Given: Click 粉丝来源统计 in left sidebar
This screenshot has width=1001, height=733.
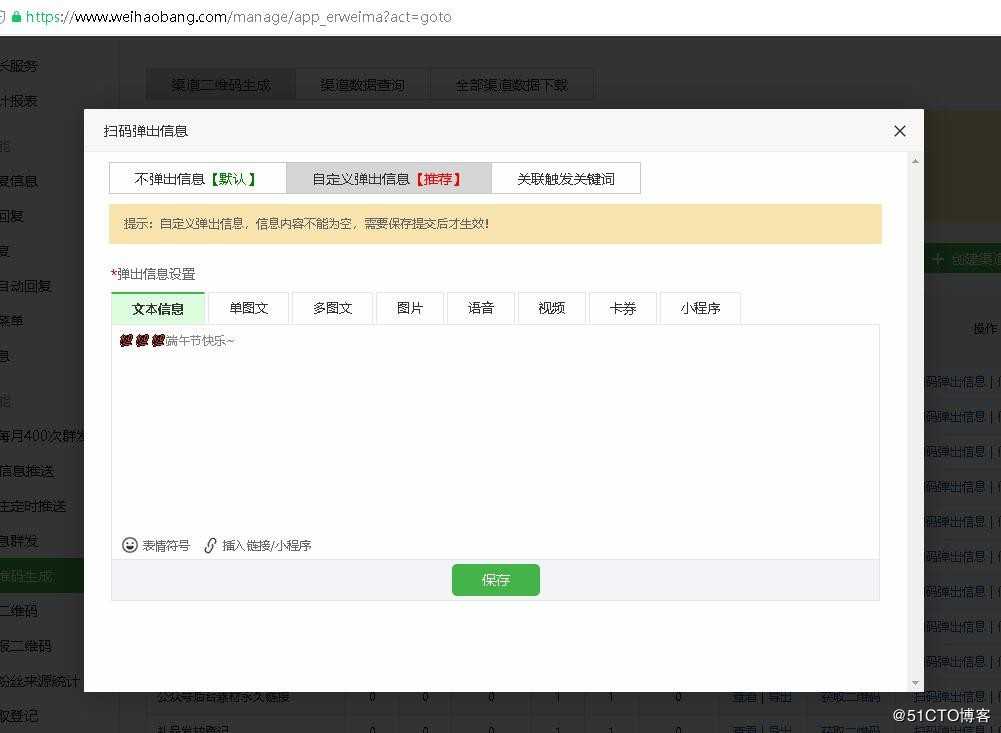Looking at the screenshot, I should [40, 681].
